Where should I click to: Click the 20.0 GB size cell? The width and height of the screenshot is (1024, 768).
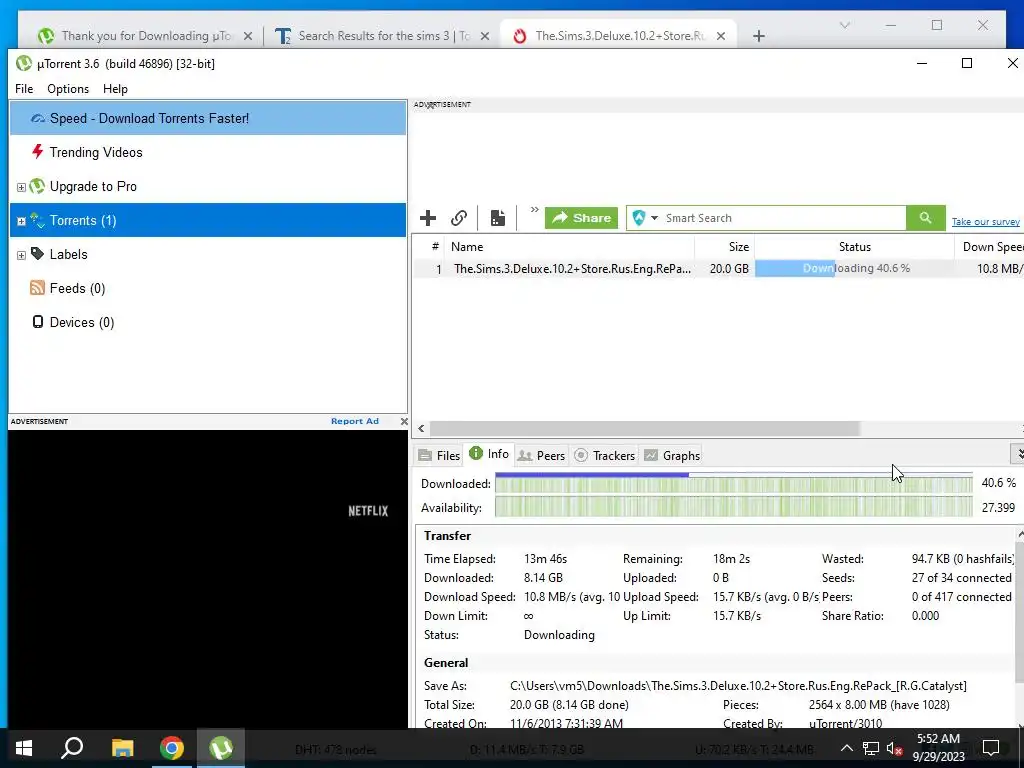[729, 268]
